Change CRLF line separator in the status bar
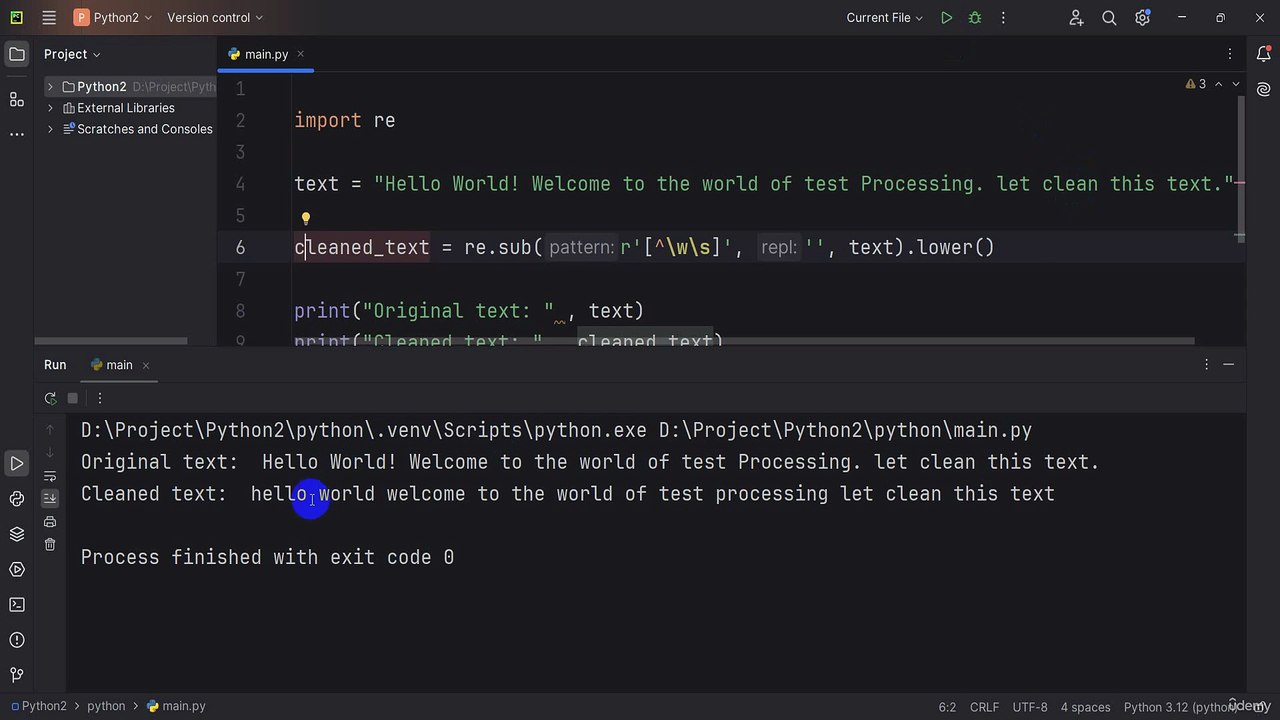The width and height of the screenshot is (1280, 720). point(984,707)
